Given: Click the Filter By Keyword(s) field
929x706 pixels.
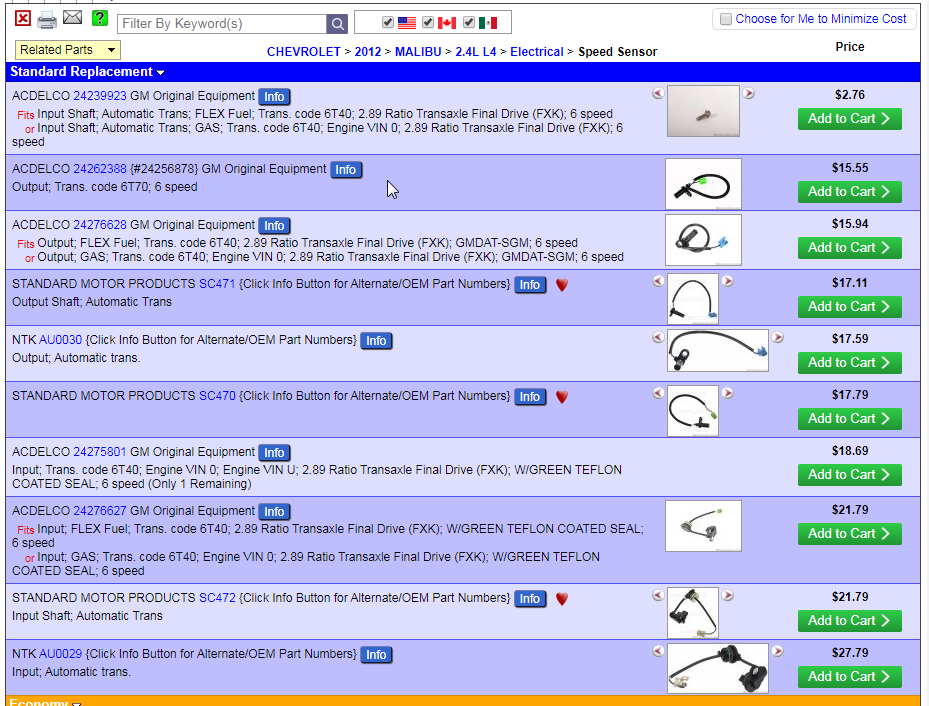Looking at the screenshot, I should [x=222, y=24].
